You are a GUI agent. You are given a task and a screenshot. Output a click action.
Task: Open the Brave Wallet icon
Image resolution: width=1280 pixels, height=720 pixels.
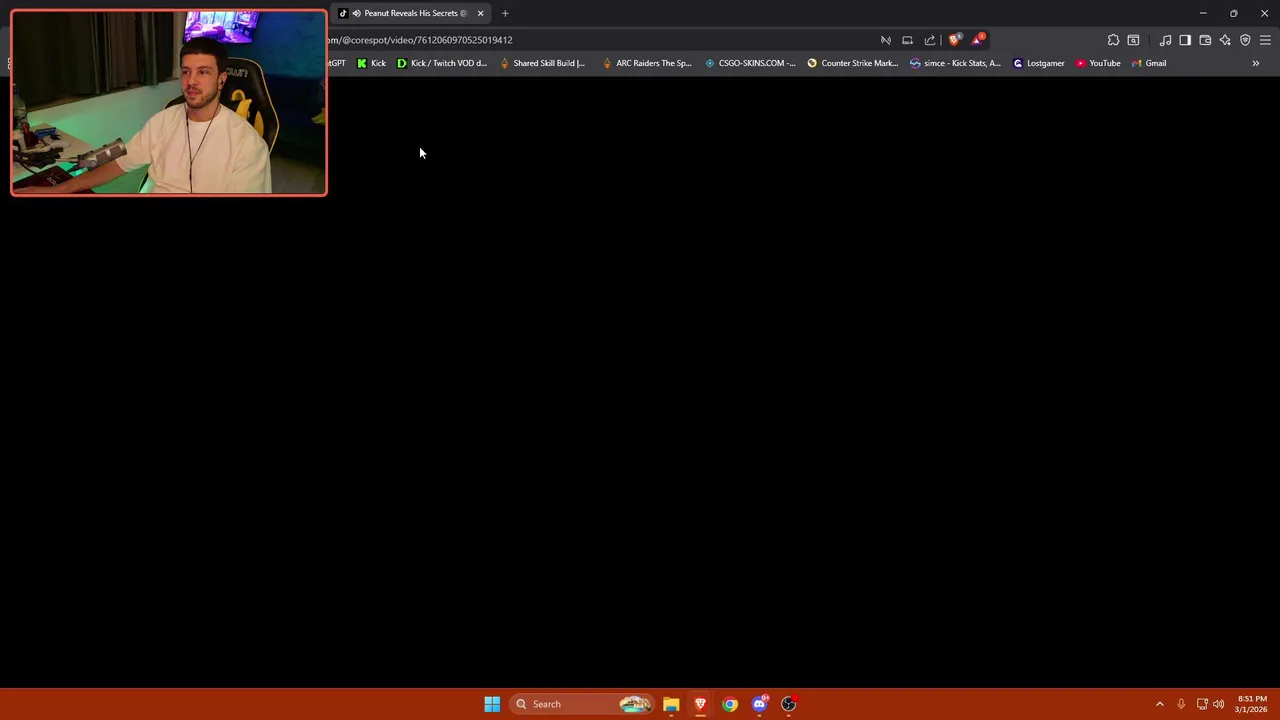(x=1205, y=40)
